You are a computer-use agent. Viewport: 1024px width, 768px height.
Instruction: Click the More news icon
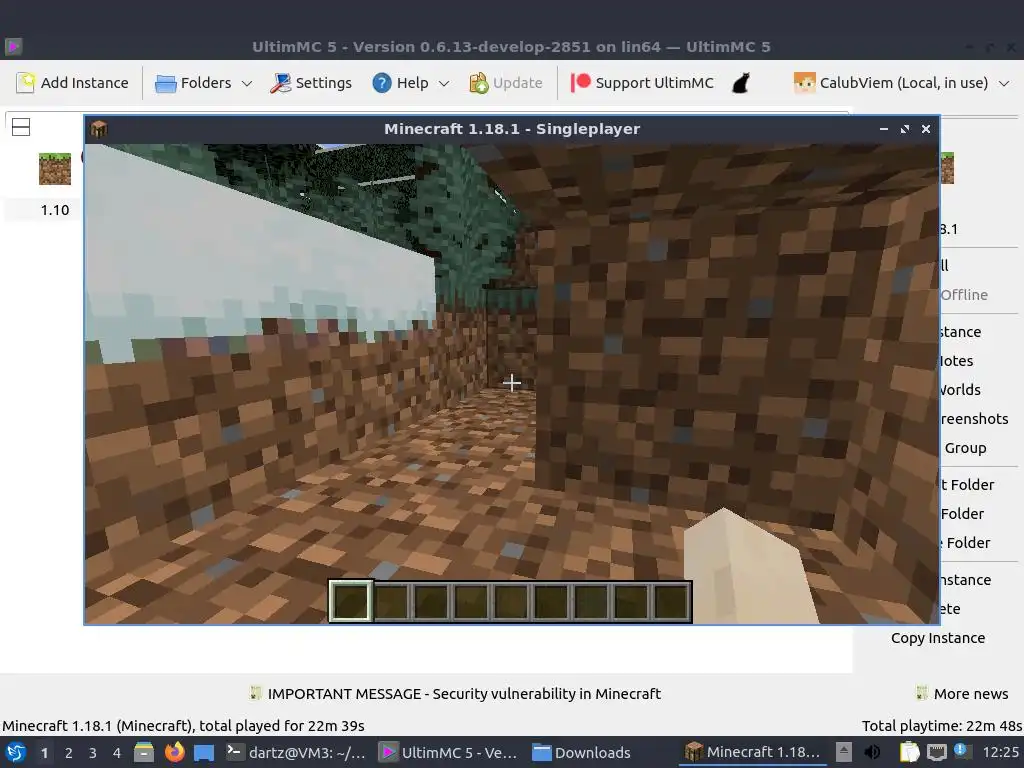pos(921,693)
